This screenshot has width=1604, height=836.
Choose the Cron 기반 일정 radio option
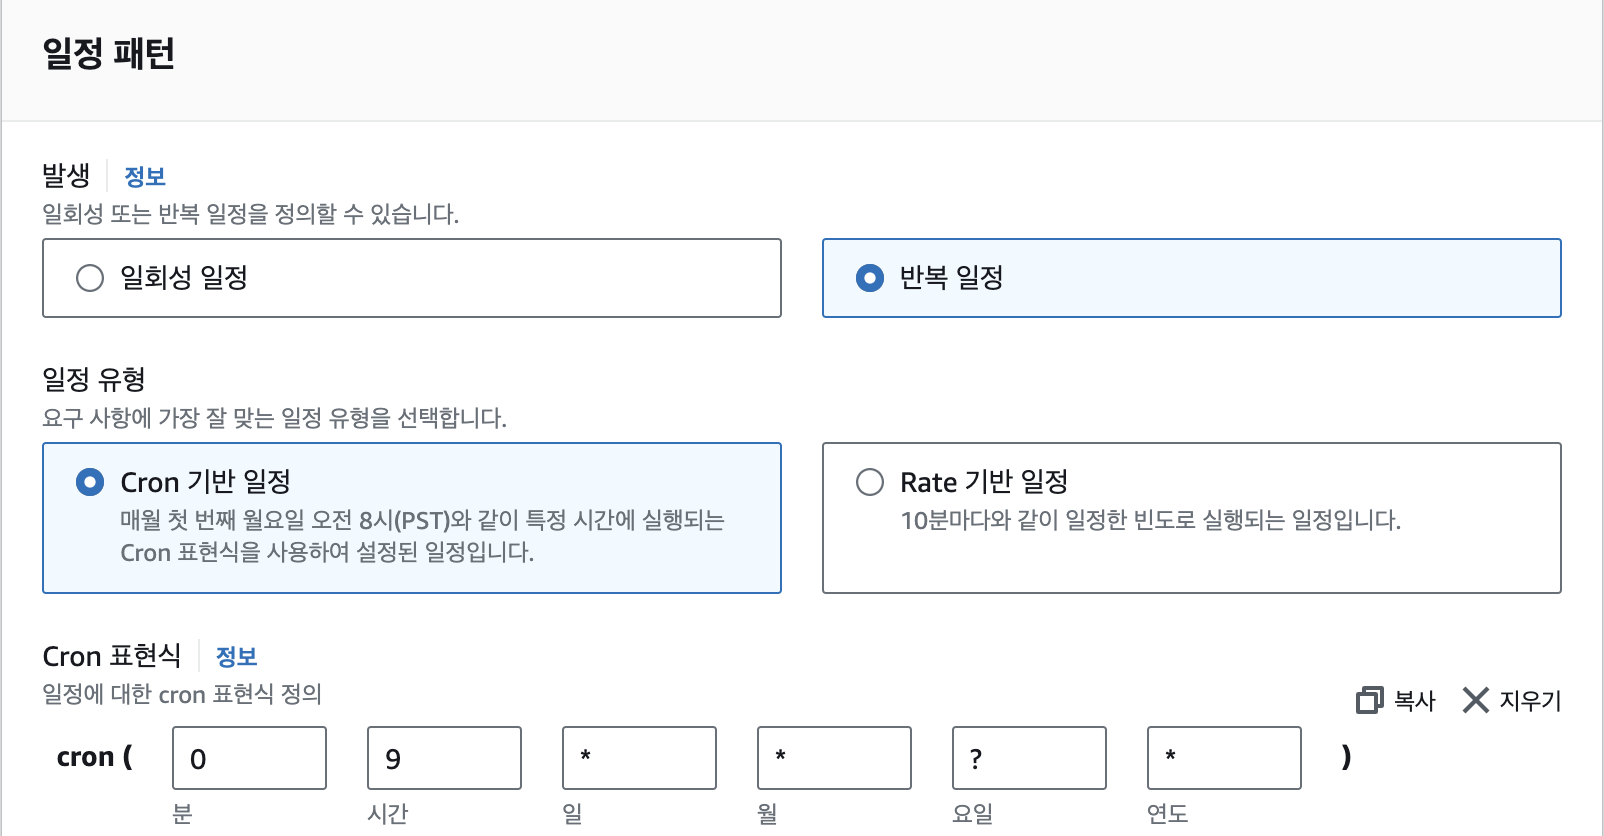click(90, 482)
